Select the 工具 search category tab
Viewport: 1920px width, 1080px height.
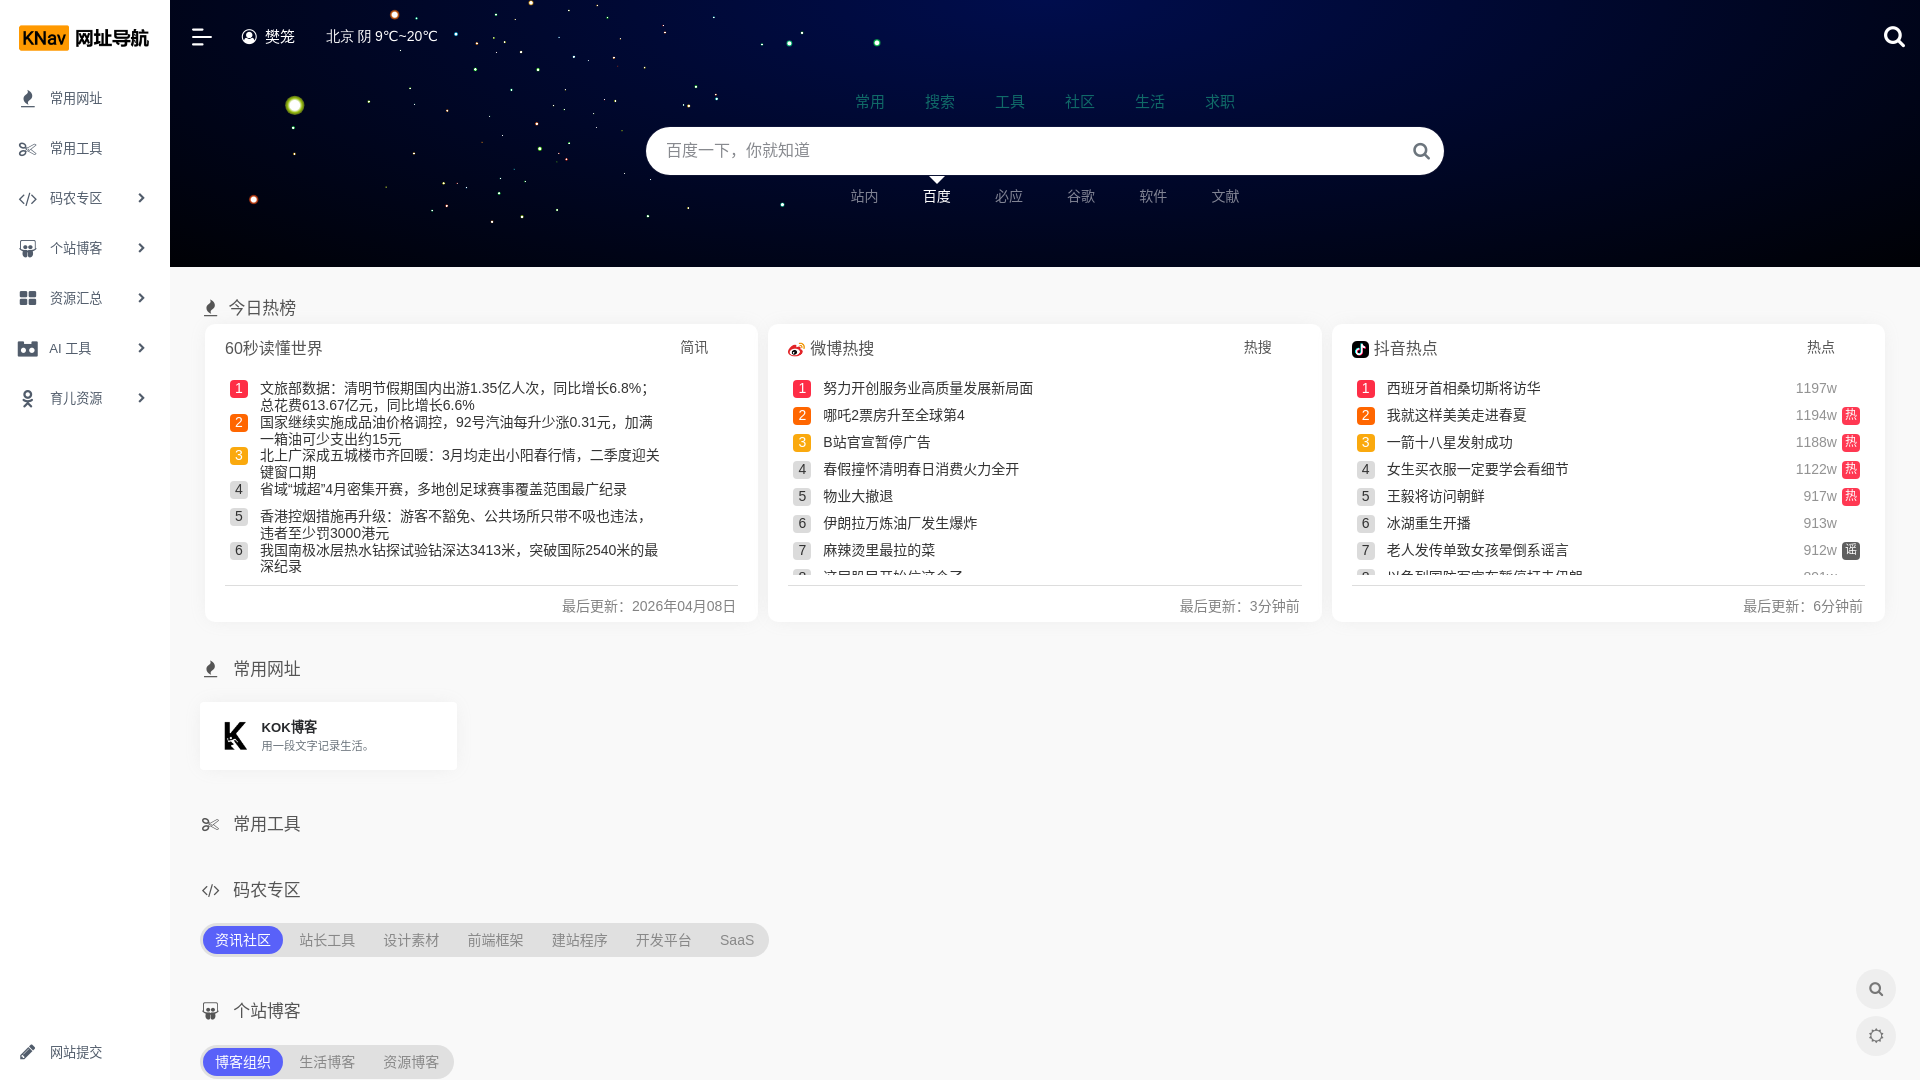[x=1010, y=102]
